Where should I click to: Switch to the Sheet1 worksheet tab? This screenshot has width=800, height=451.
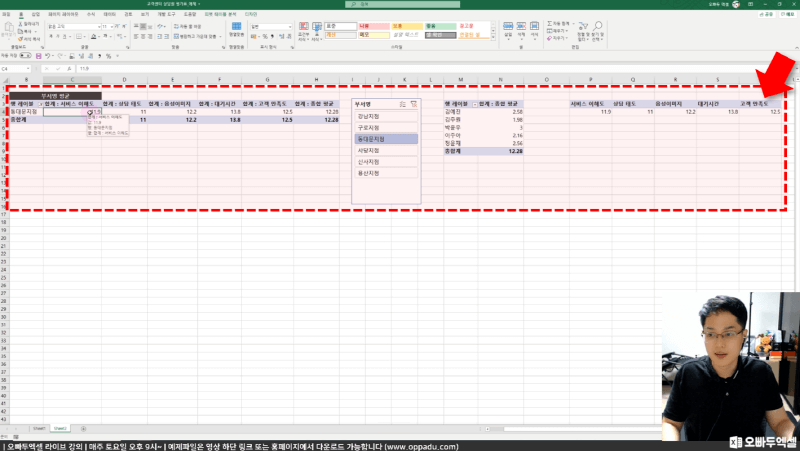(x=38, y=426)
